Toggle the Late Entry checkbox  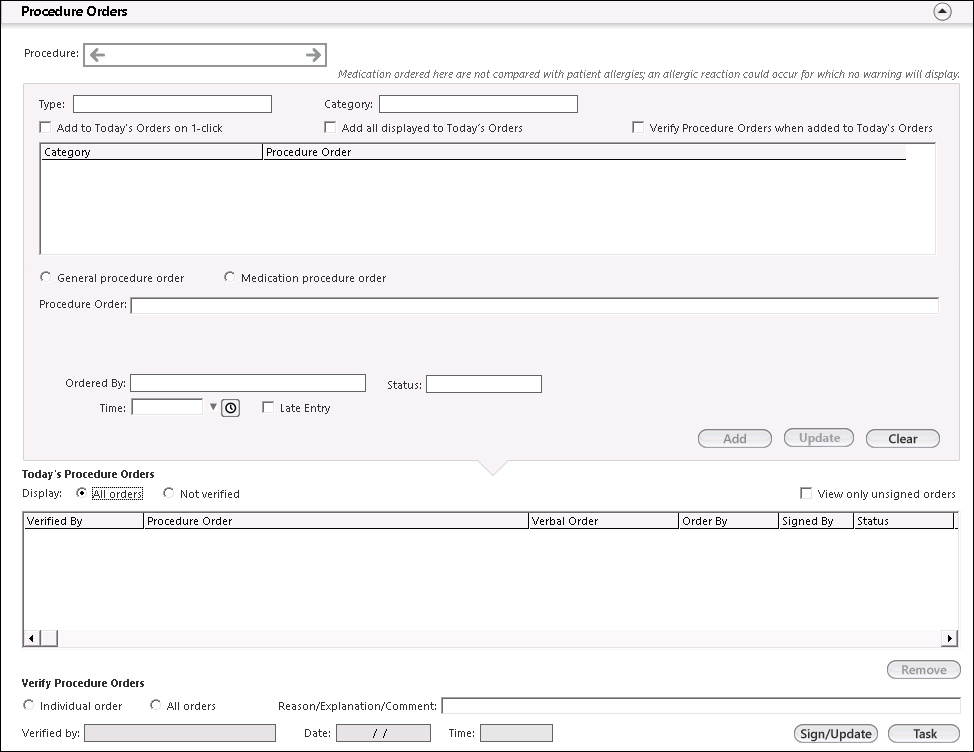point(268,408)
